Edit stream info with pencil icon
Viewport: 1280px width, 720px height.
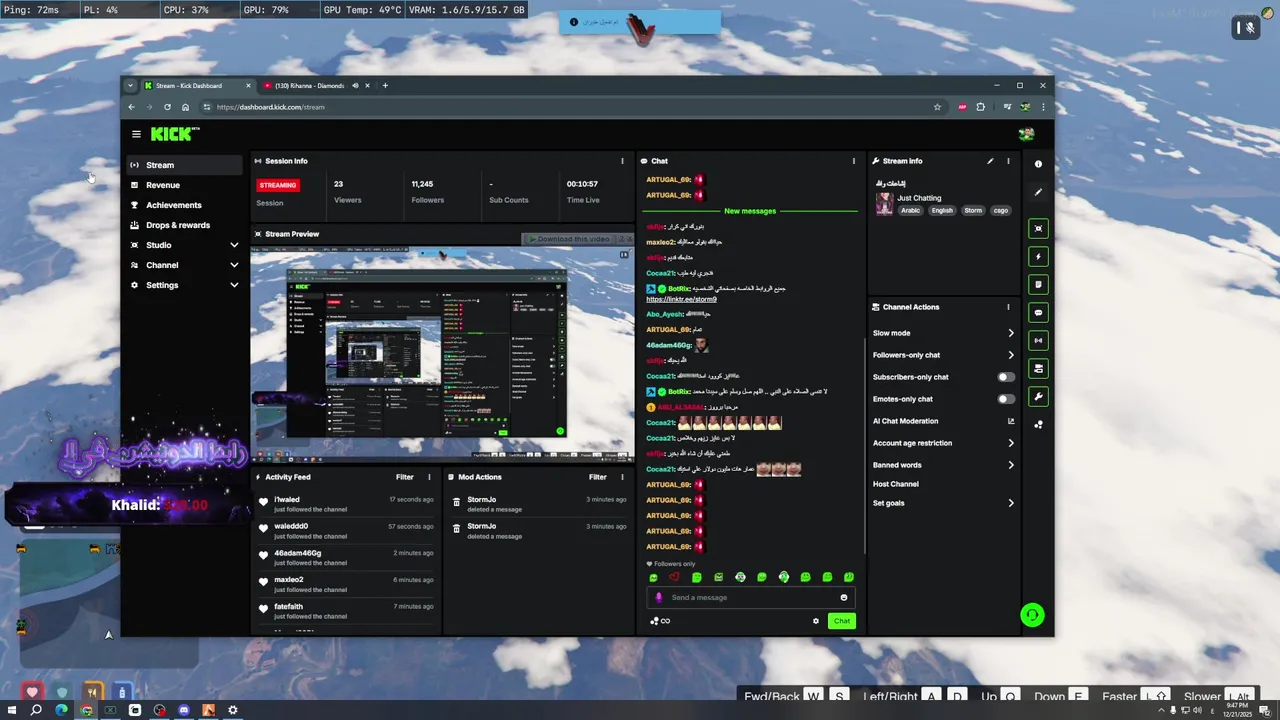point(990,161)
